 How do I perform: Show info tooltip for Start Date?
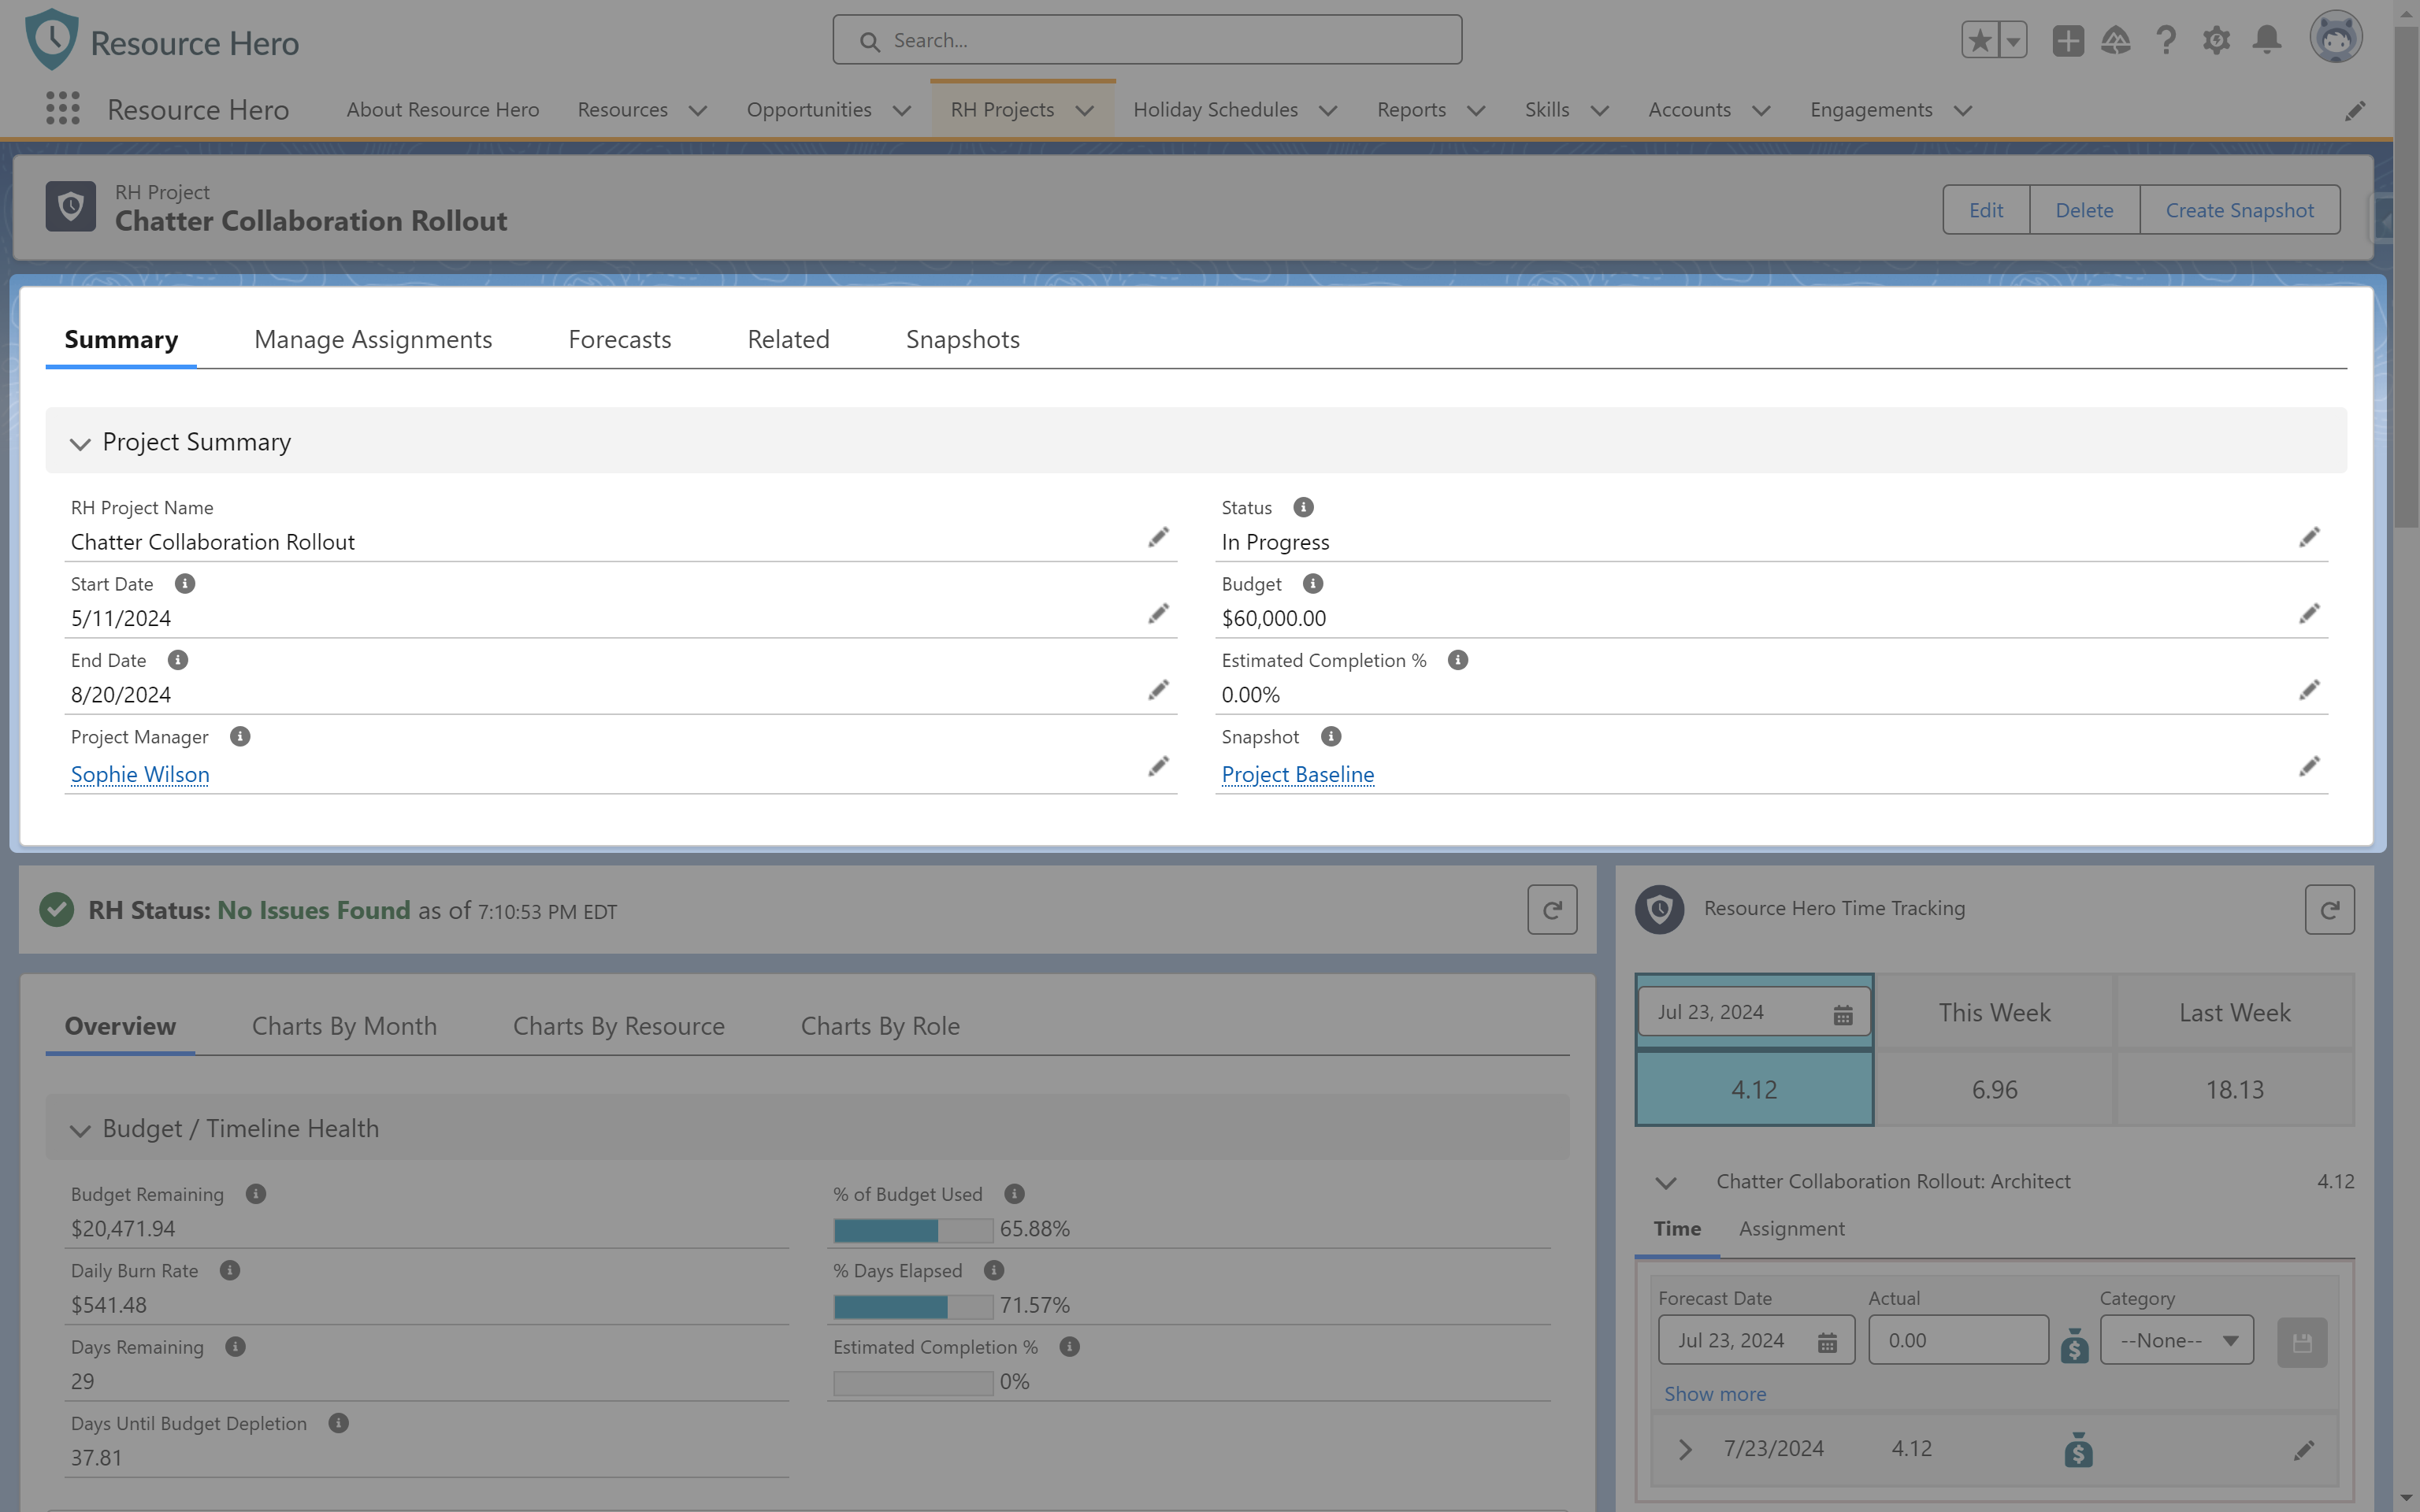[185, 583]
